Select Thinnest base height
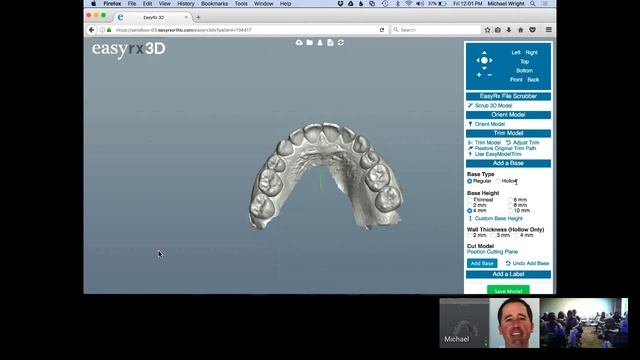The width and height of the screenshot is (640, 360). 469,200
